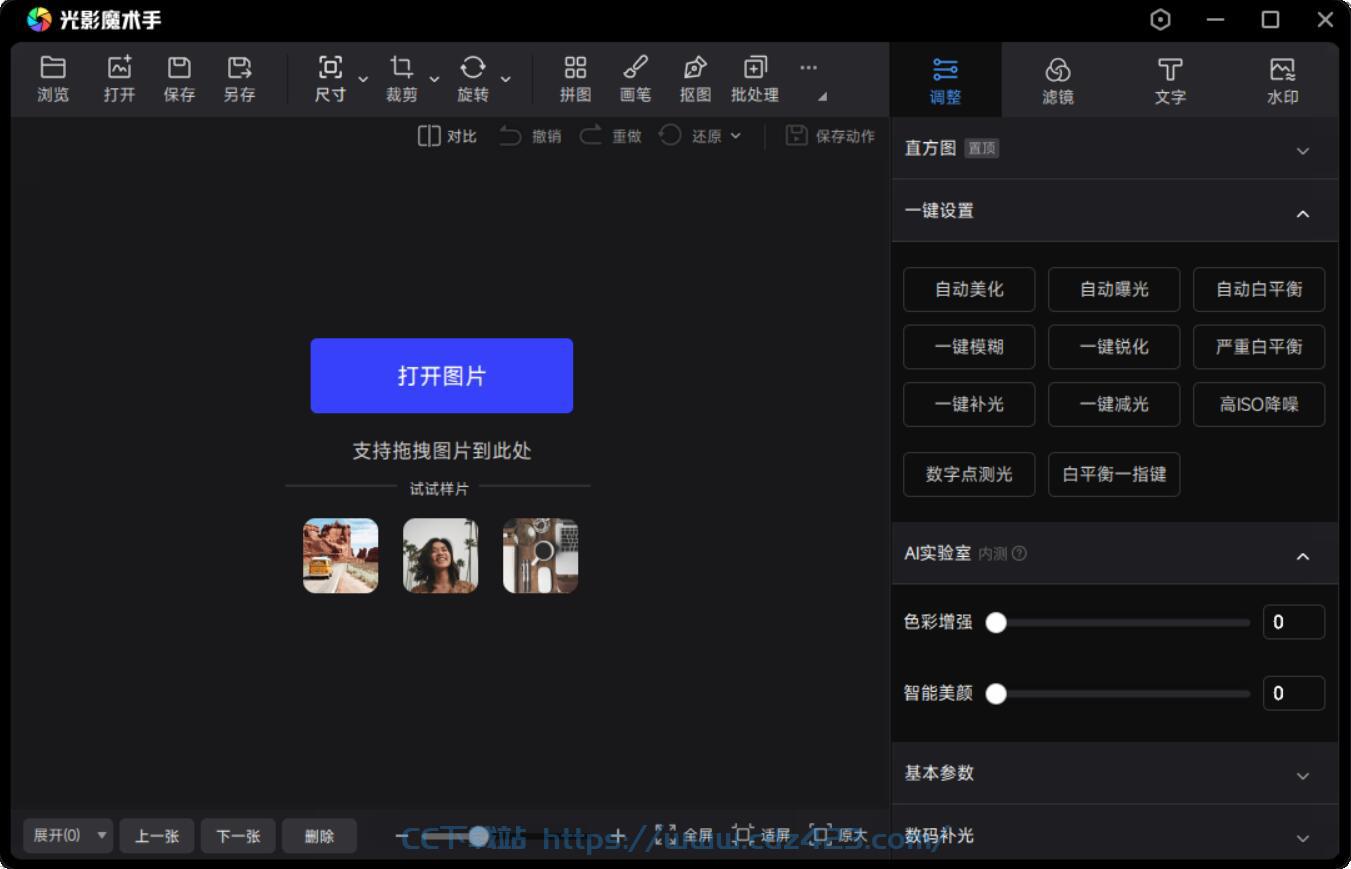Image resolution: width=1351 pixels, height=869 pixels.
Task: Click the 数字点测光 button
Action: pyautogui.click(x=969, y=474)
